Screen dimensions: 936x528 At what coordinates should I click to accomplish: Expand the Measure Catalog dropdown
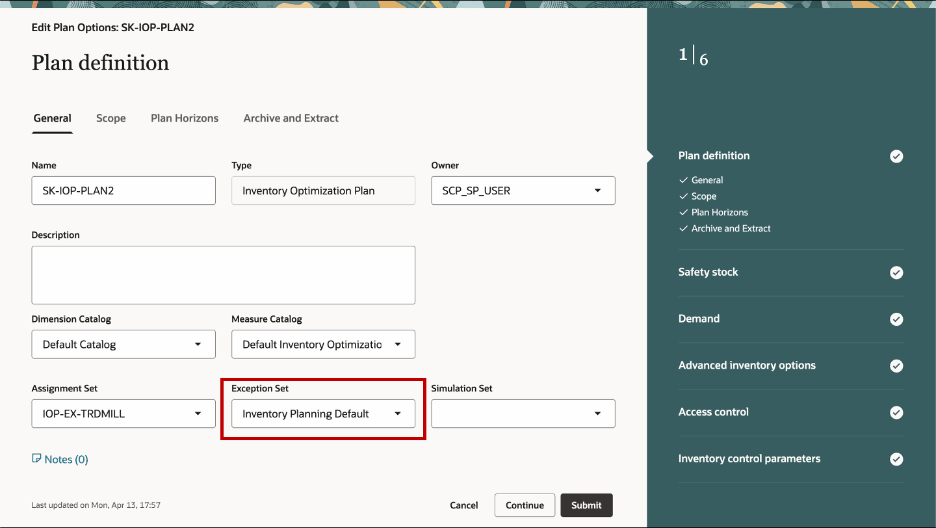tap(323, 344)
